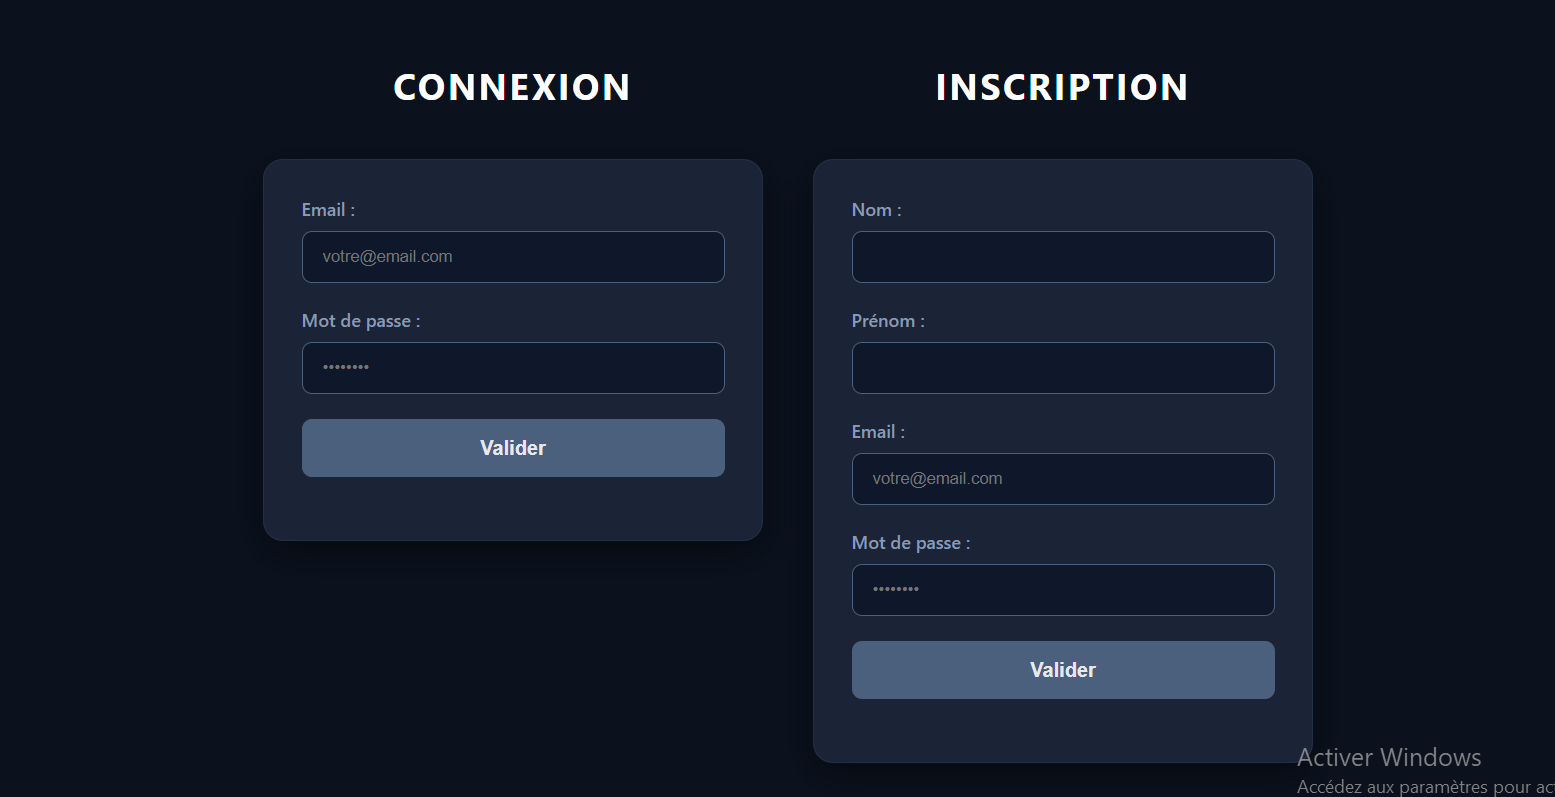1555x797 pixels.
Task: Click the Connexion email input field
Action: pyautogui.click(x=513, y=257)
